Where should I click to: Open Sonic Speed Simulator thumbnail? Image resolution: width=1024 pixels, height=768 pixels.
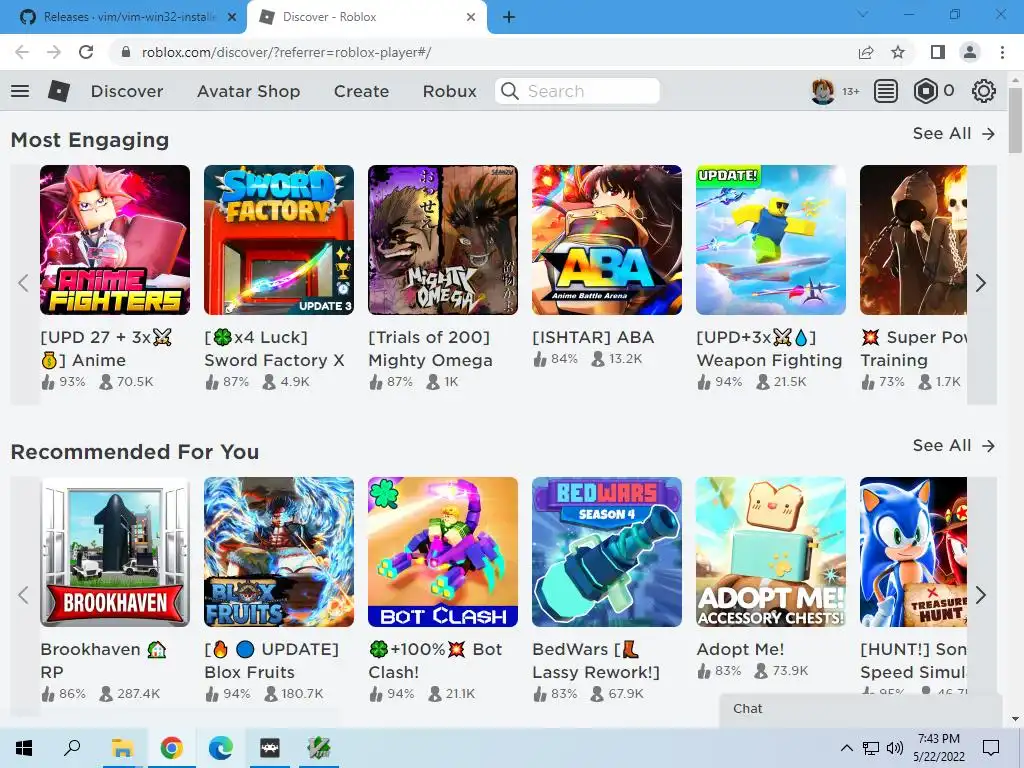[x=914, y=552]
